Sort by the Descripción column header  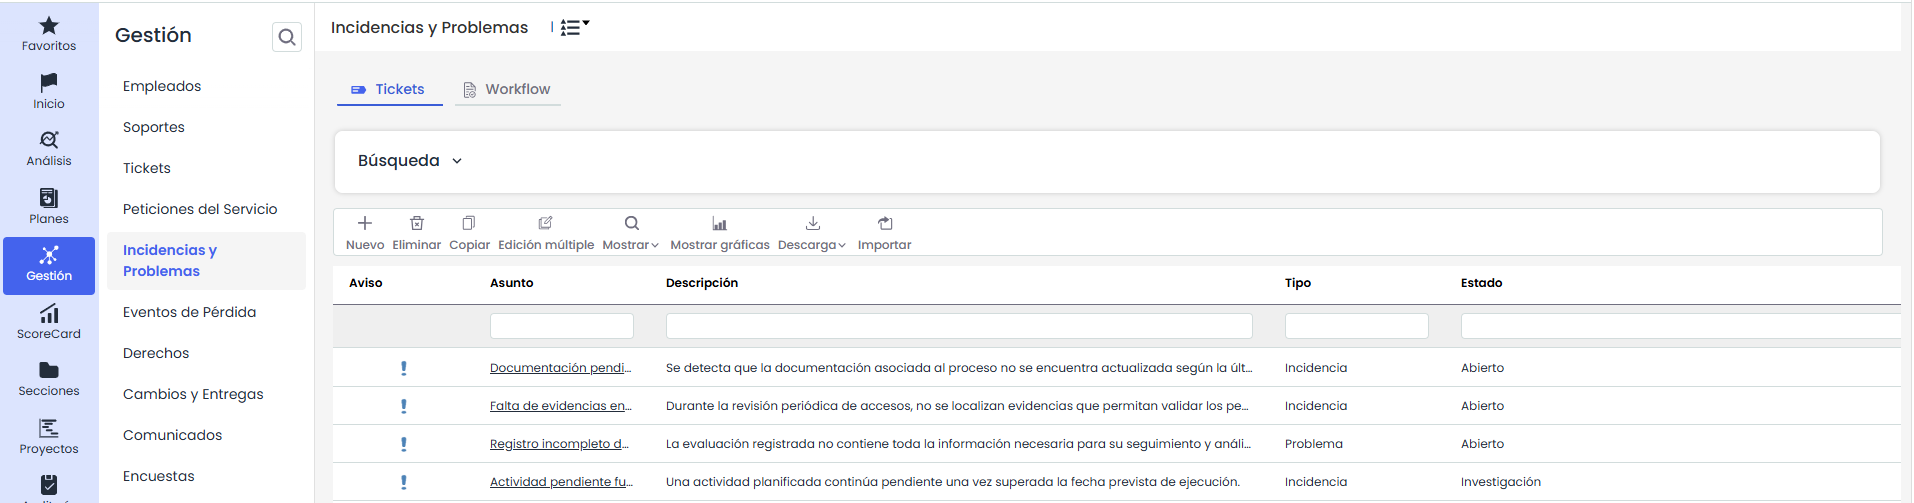(x=702, y=283)
